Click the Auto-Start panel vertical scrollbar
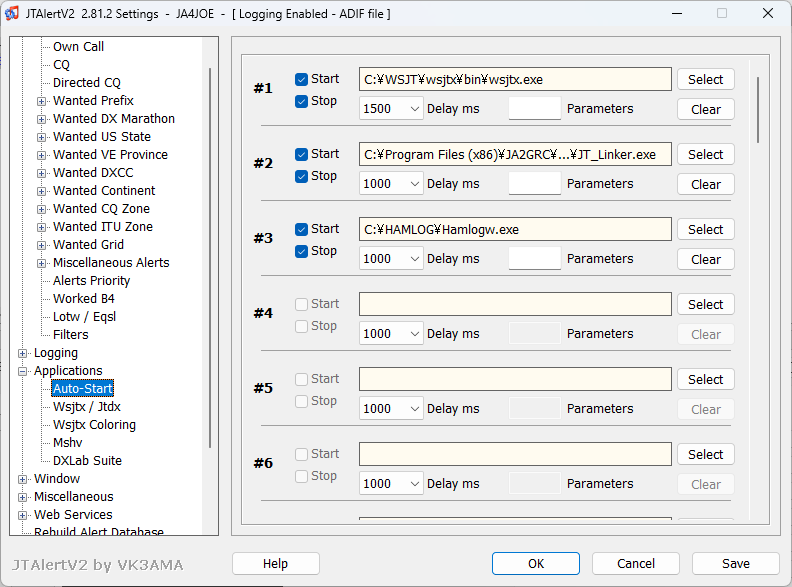792x587 pixels. pos(759,110)
